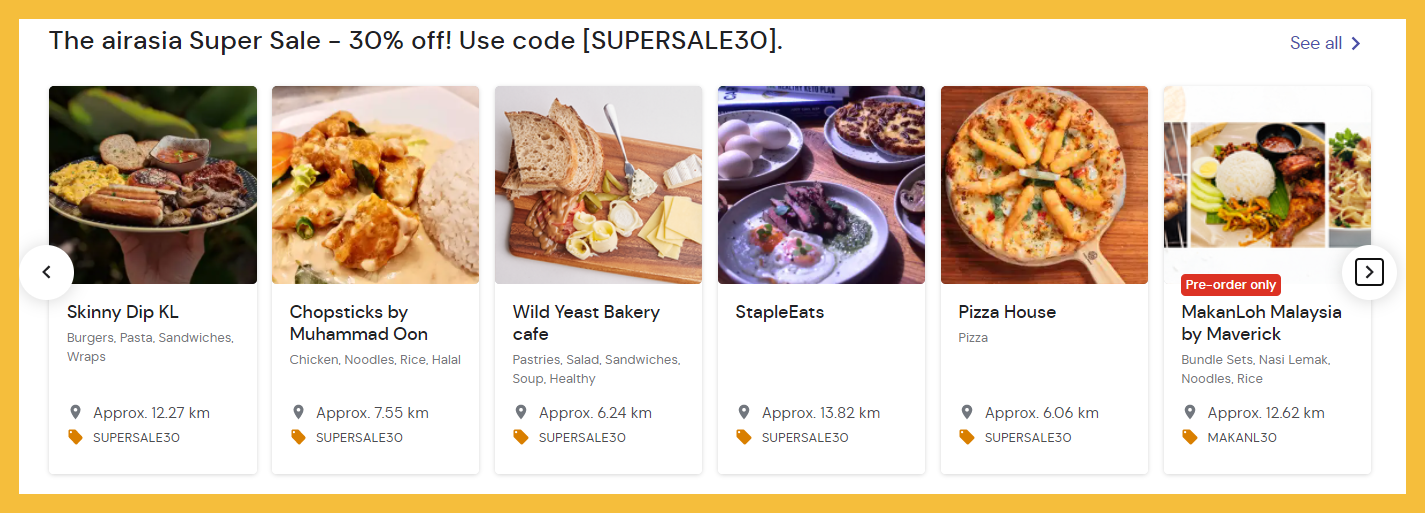Click Wild Yeast Bakery cafe bread board image
This screenshot has height=513, width=1425.
point(598,185)
